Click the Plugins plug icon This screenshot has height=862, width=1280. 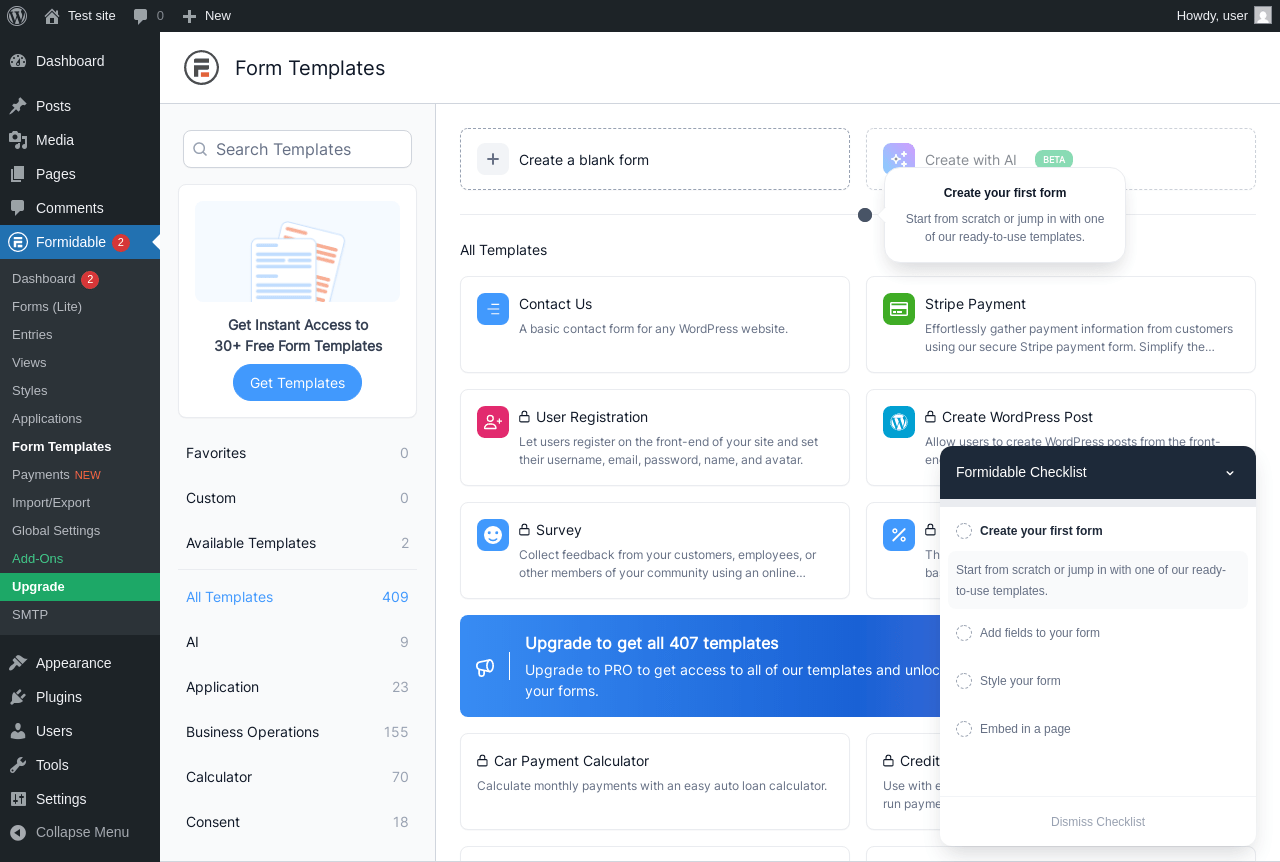tap(18, 697)
